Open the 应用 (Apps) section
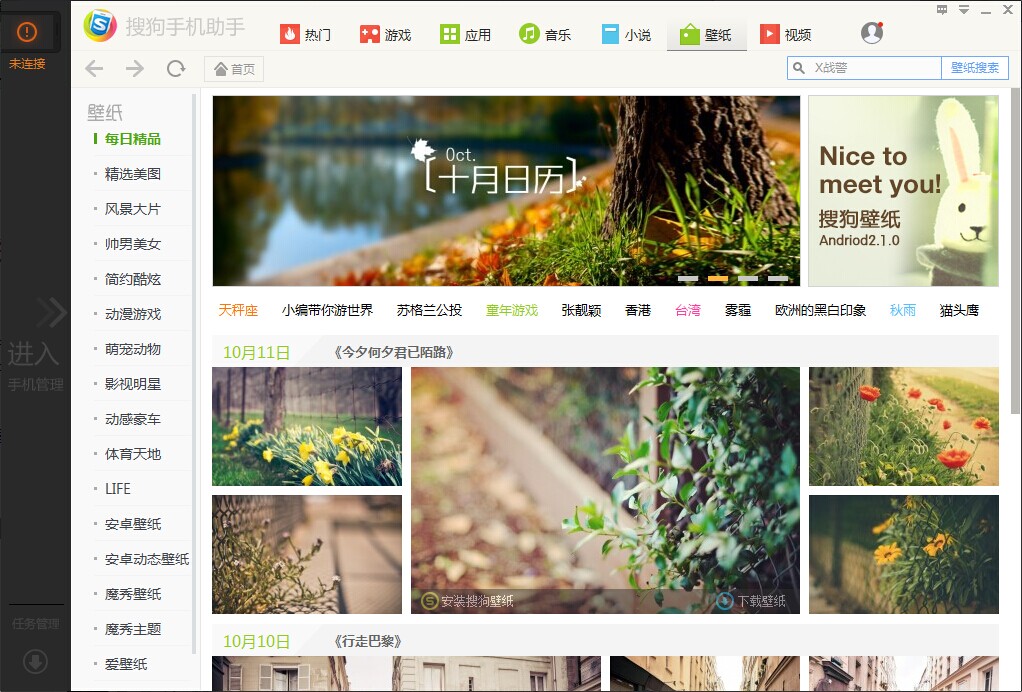 tap(448, 31)
